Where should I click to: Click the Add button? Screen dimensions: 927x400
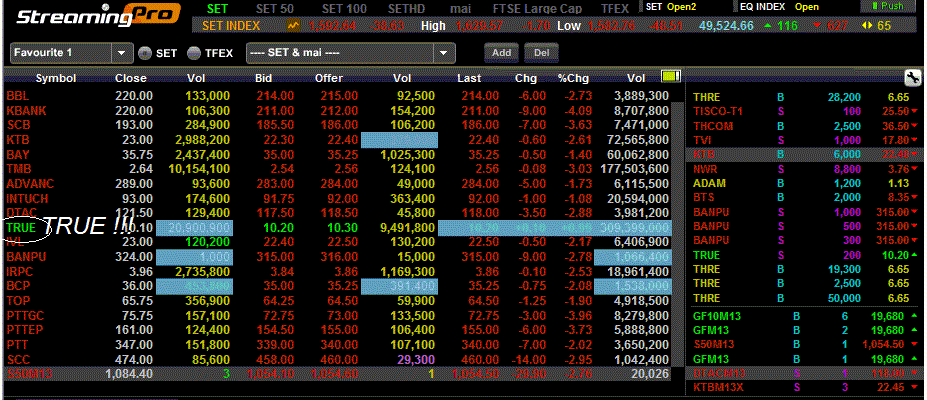(x=501, y=53)
